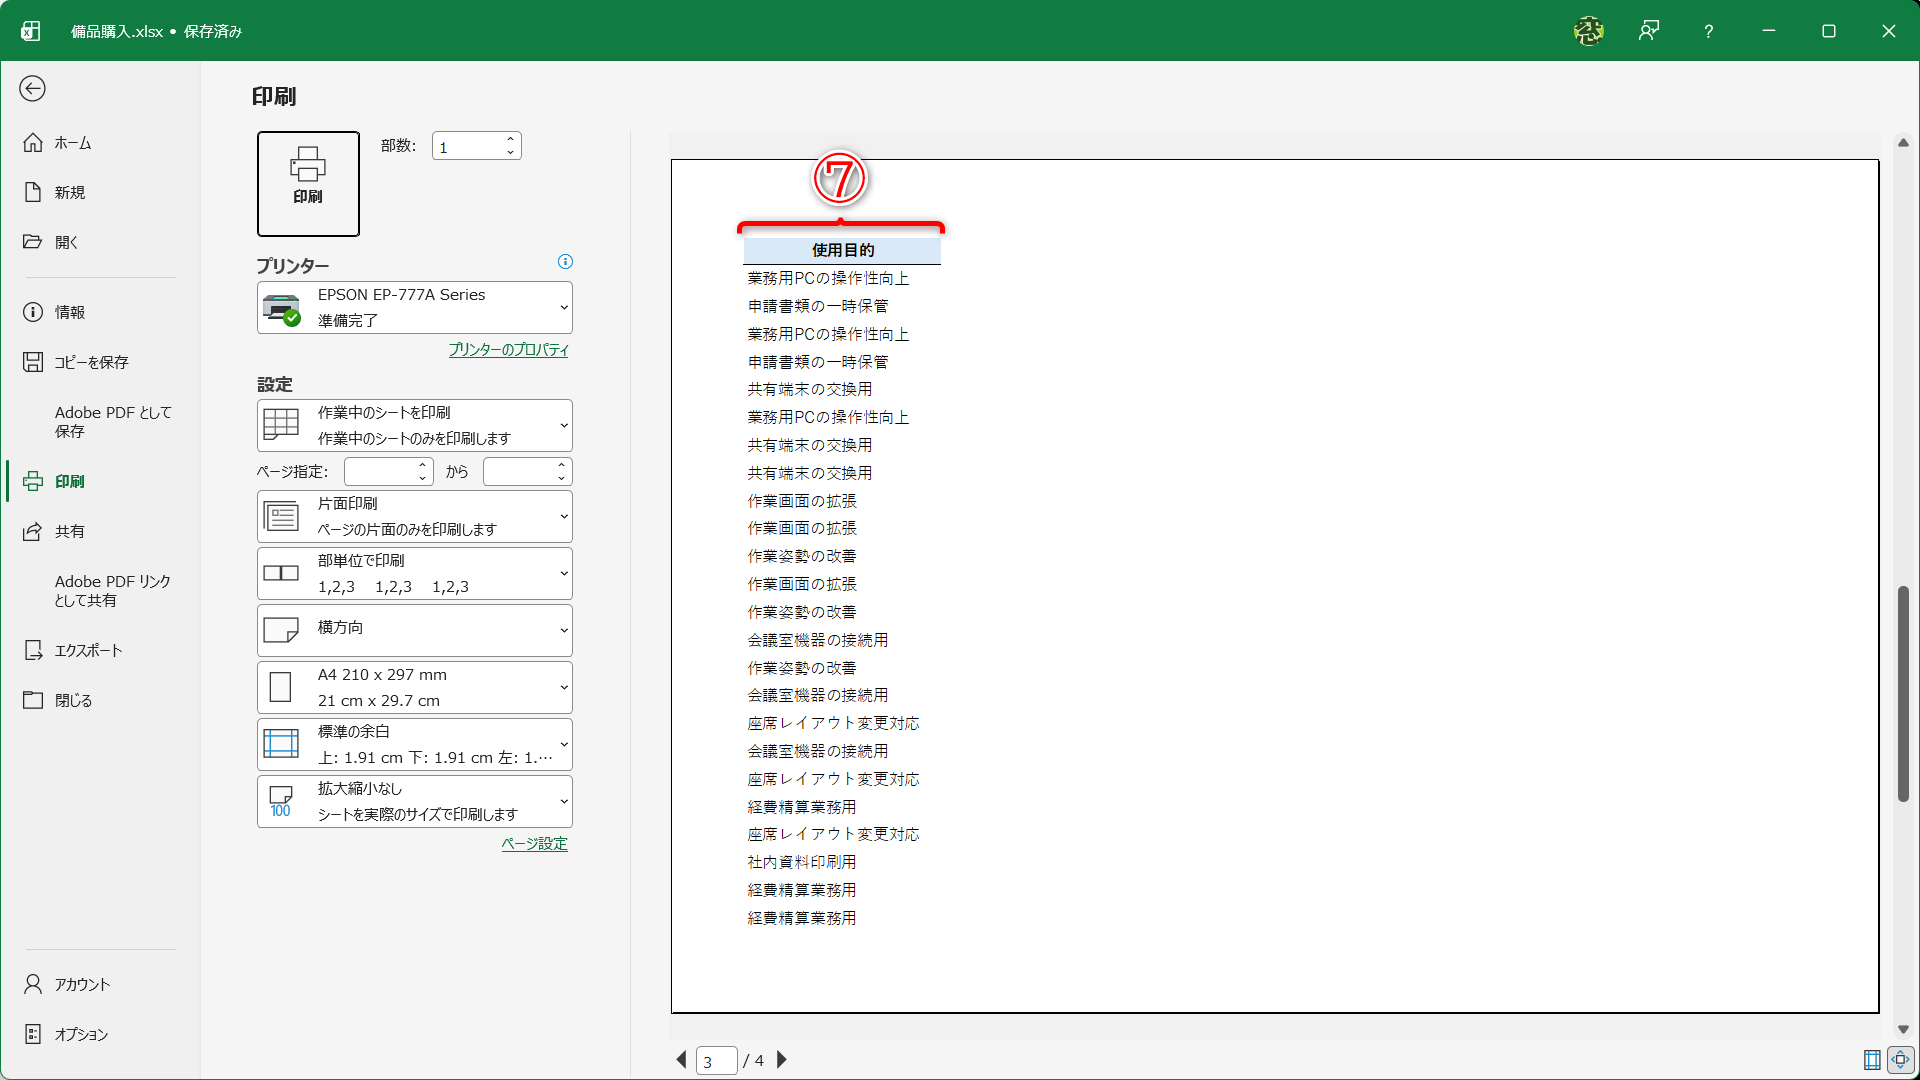Click the back arrow to leave Backstage view

coord(32,89)
